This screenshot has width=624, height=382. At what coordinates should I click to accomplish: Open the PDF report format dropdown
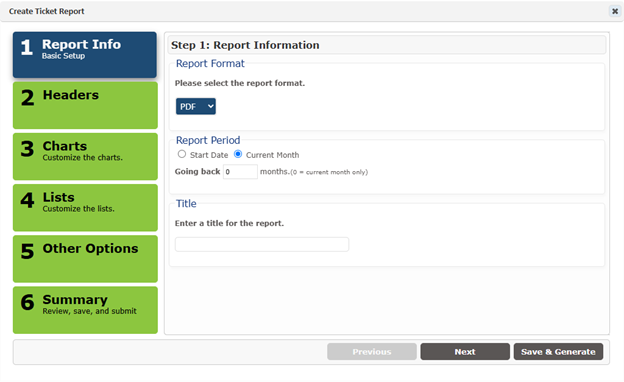pyautogui.click(x=196, y=106)
